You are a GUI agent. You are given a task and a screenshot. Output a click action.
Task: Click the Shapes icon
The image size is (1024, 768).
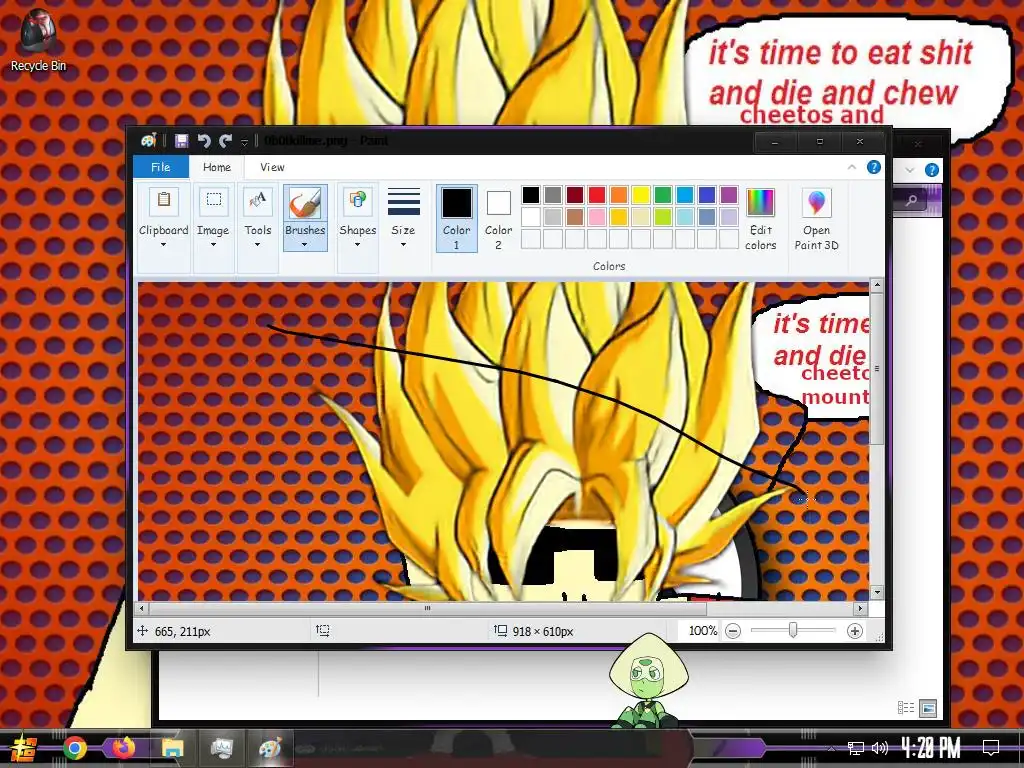[357, 201]
